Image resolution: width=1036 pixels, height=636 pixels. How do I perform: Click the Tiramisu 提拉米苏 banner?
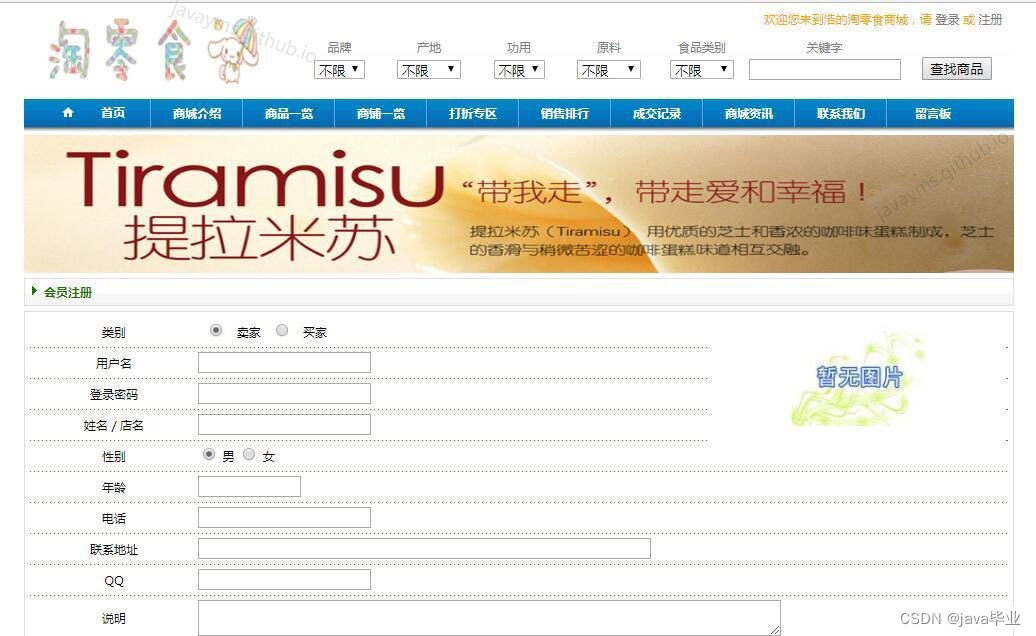click(518, 203)
